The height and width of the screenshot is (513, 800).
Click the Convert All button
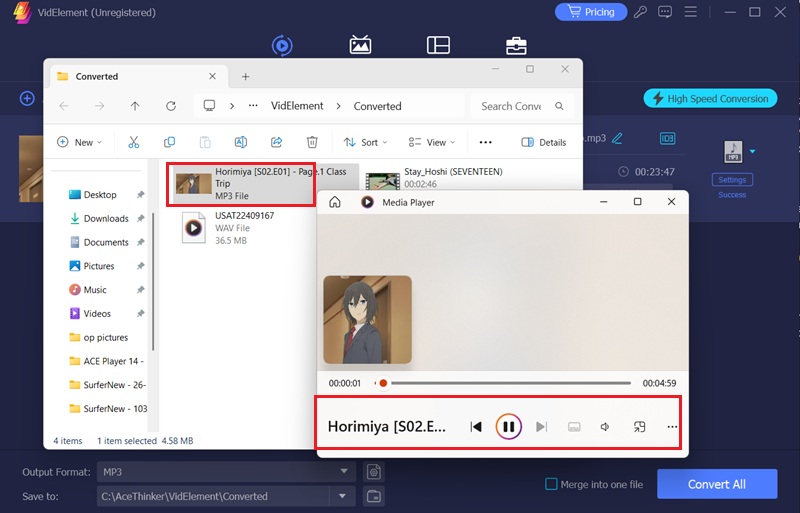[717, 484]
